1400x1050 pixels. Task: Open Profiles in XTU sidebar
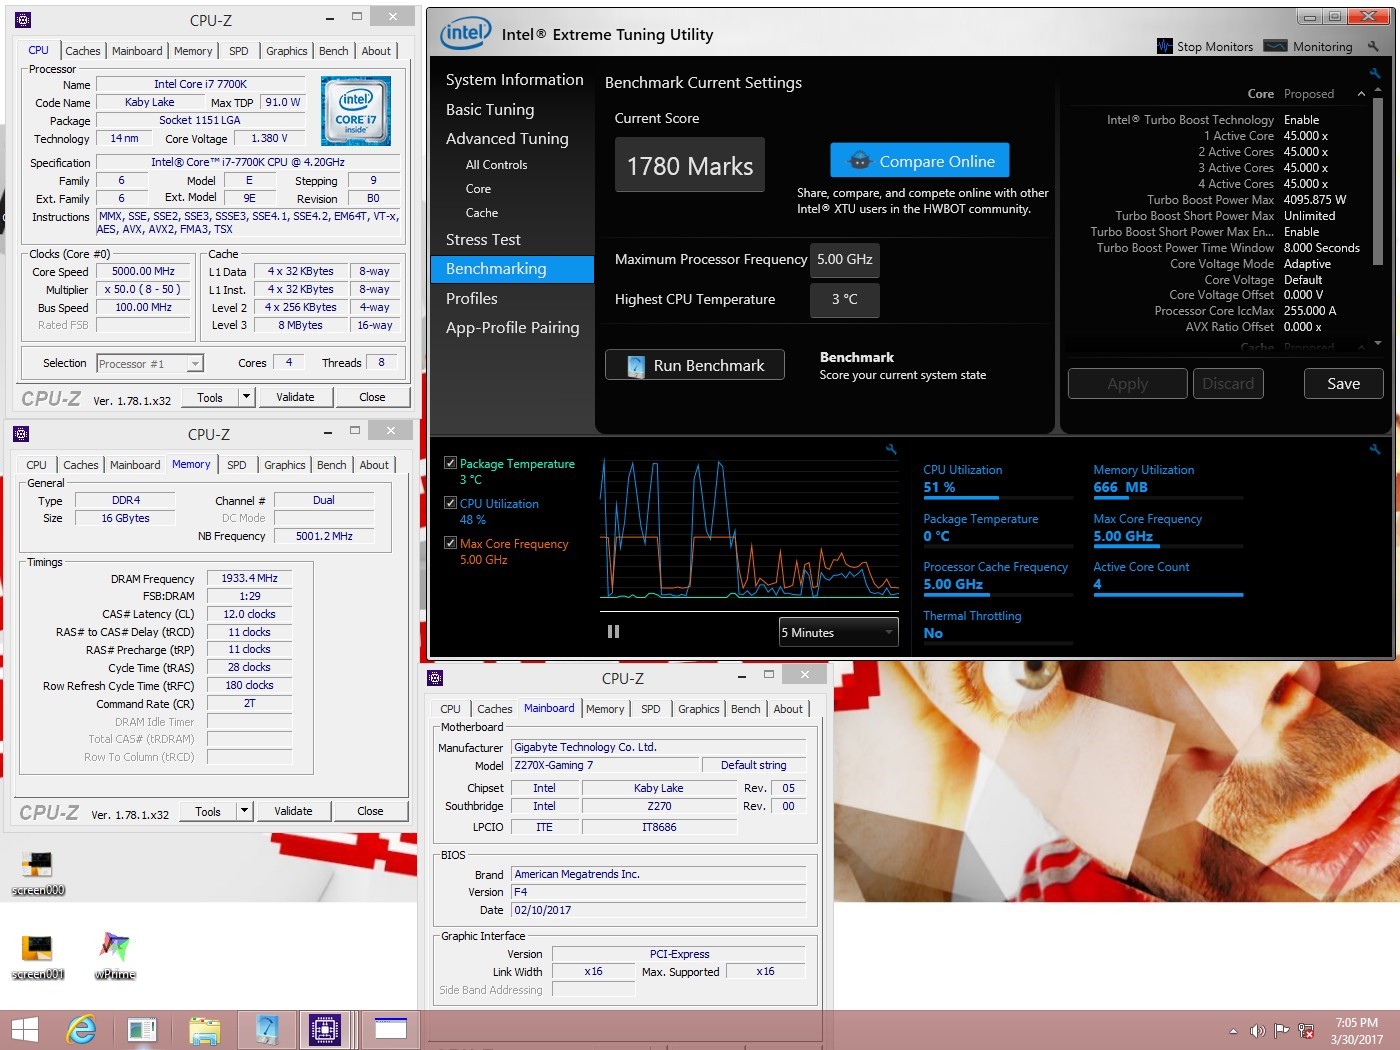[471, 299]
